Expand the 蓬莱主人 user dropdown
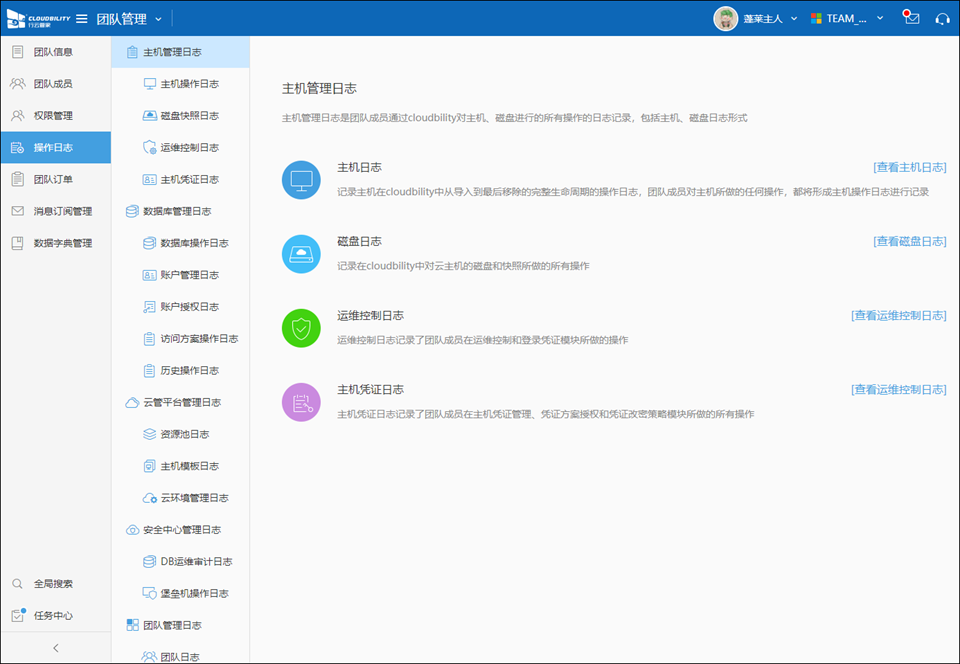Image resolution: width=960 pixels, height=664 pixels. click(x=794, y=18)
